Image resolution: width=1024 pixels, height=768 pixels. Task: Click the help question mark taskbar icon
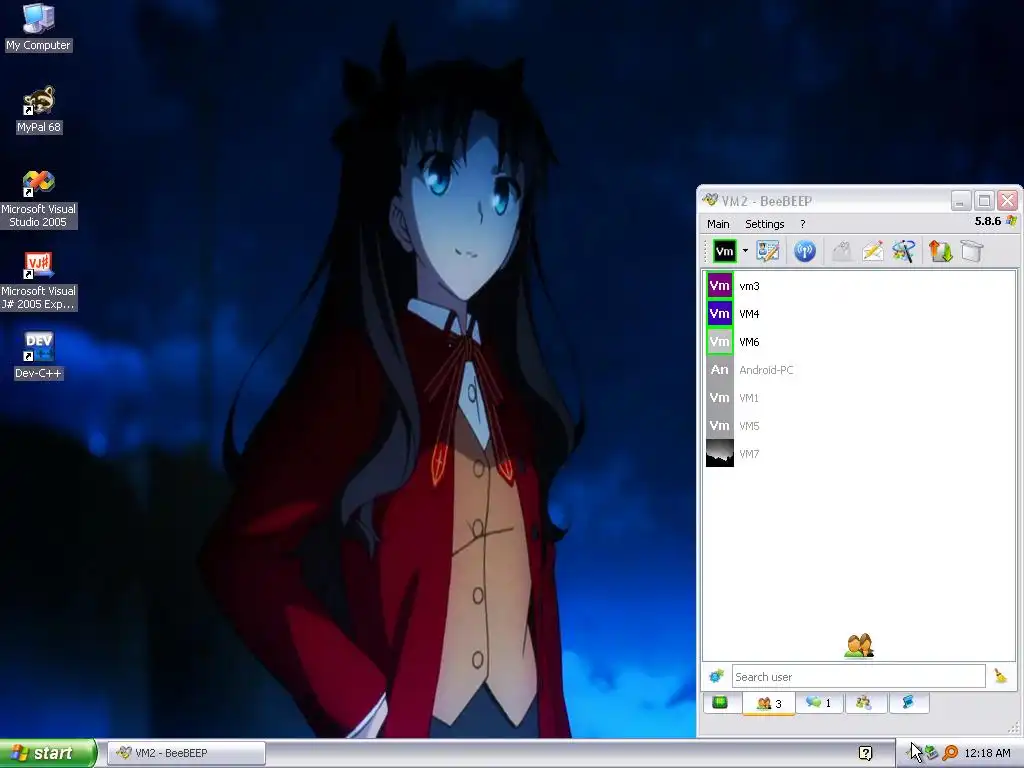865,753
